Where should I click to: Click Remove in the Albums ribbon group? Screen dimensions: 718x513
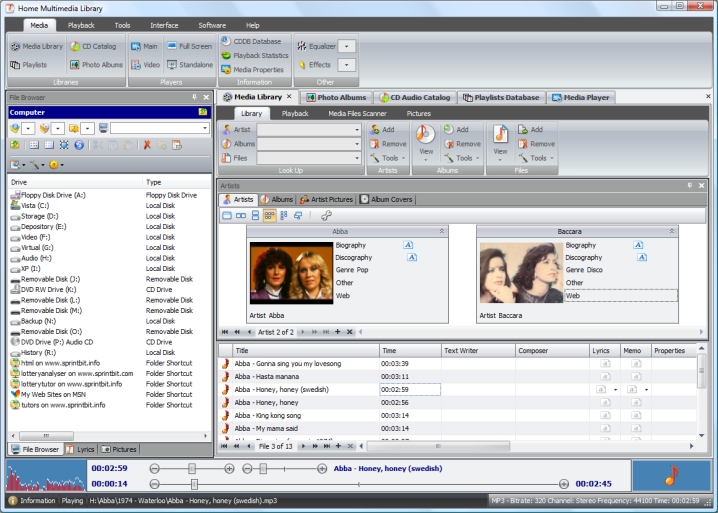click(x=461, y=144)
